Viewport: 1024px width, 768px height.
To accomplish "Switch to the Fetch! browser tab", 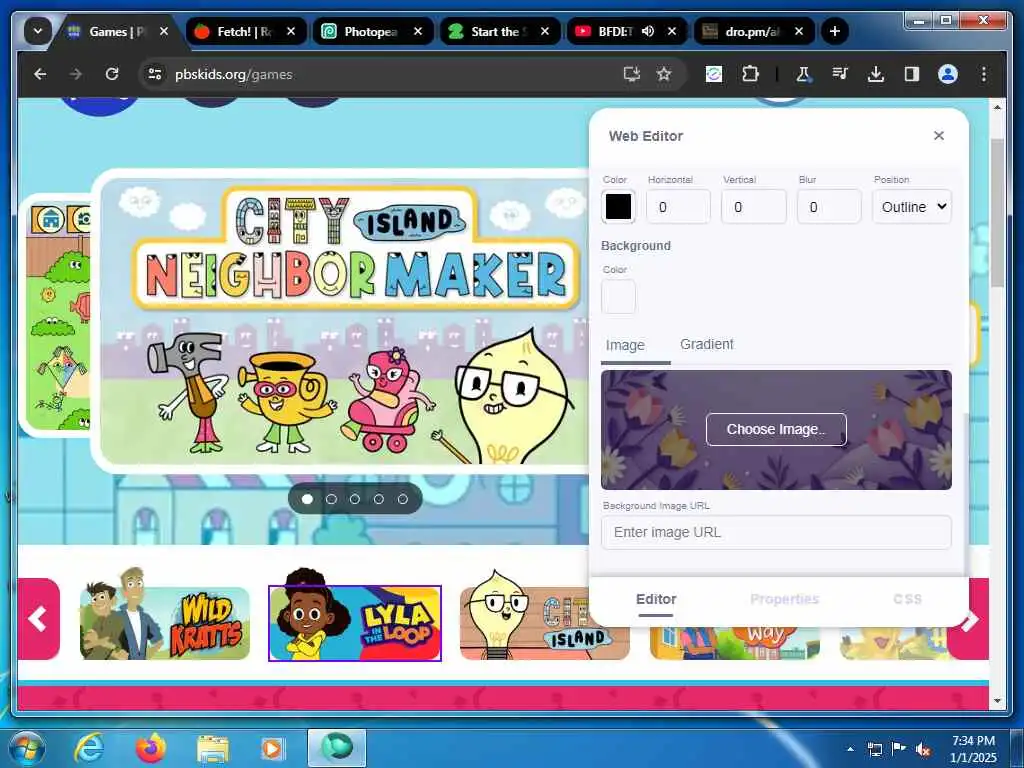I will (x=246, y=31).
